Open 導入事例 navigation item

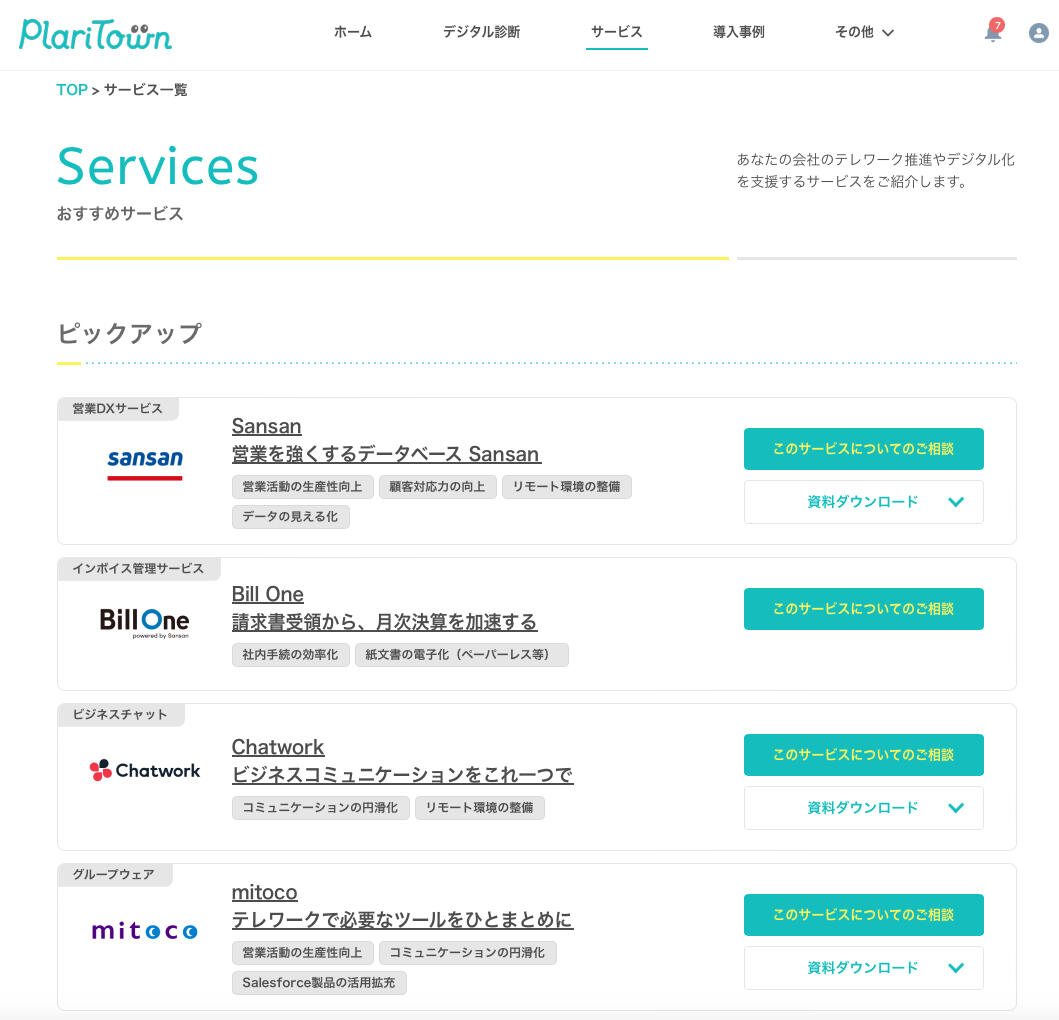[738, 32]
